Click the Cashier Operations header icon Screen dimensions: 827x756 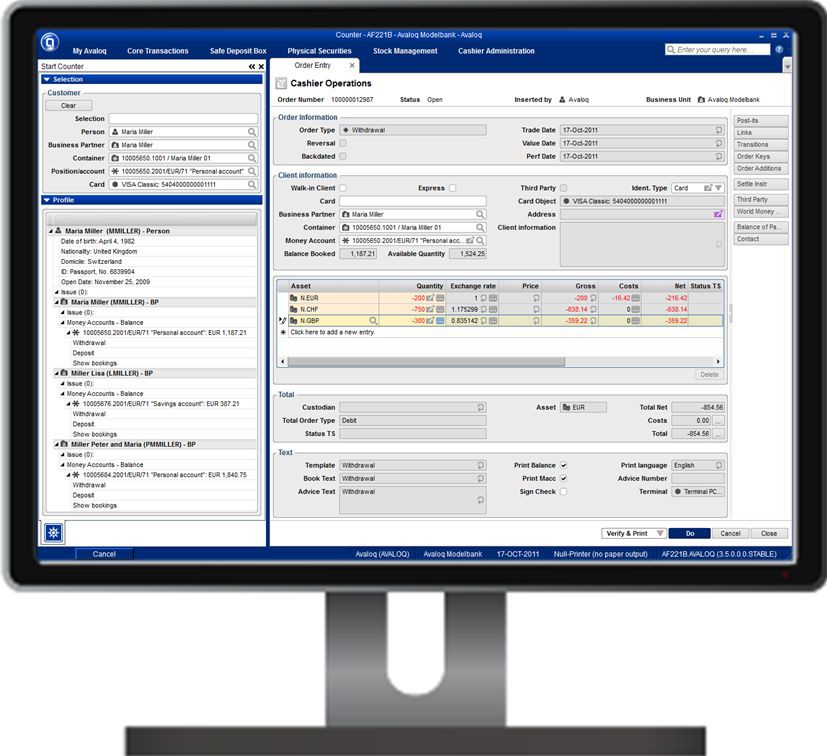pyautogui.click(x=282, y=83)
